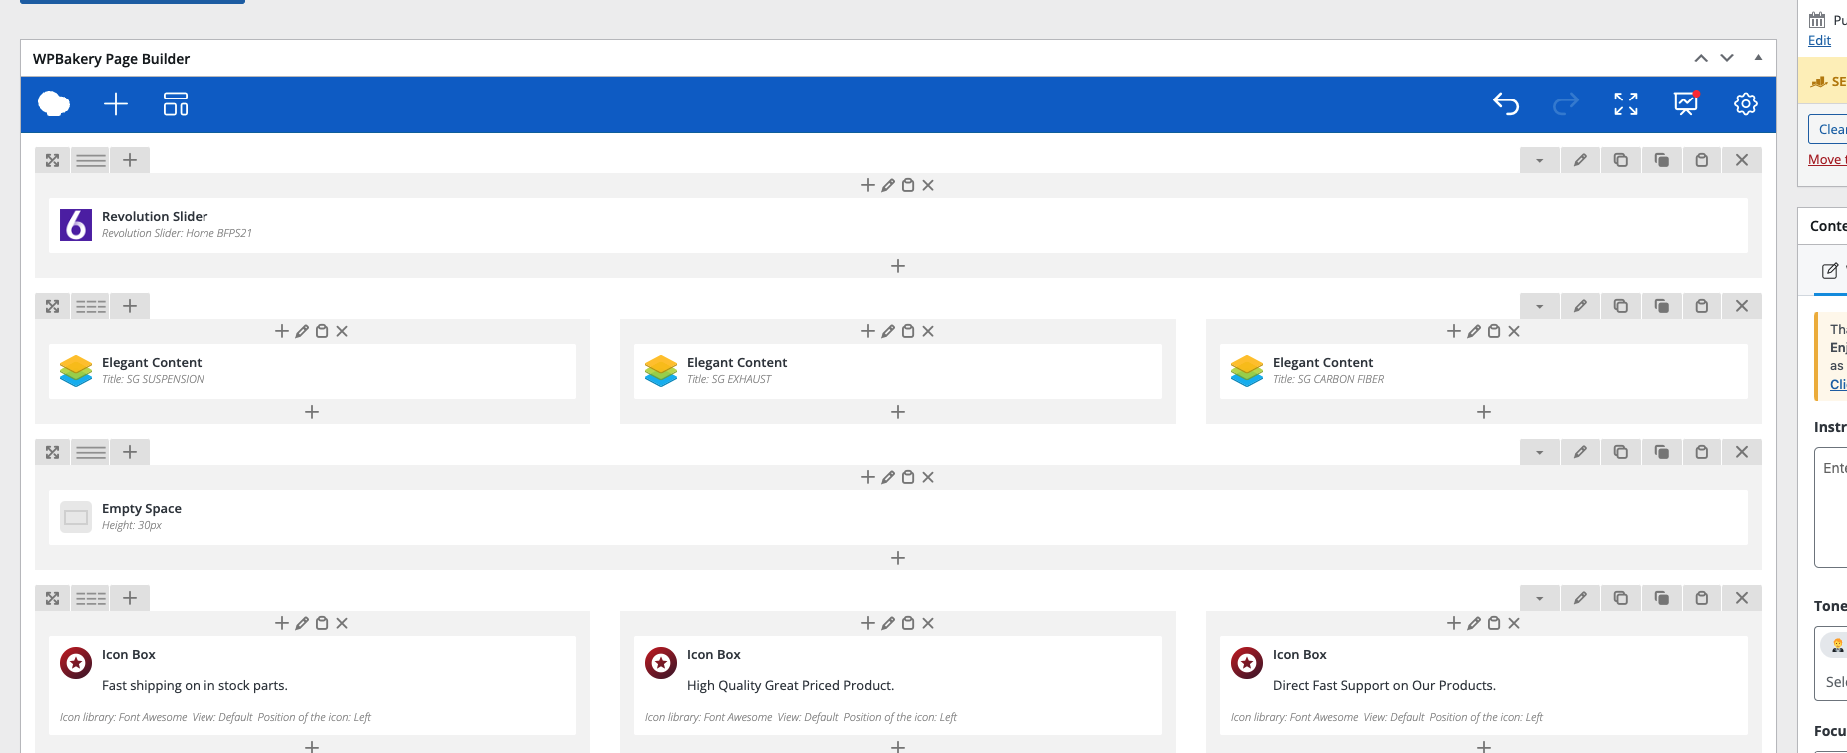Screen dimensions: 1847x753
Task: Toggle collapse arrow of Elegant Content row
Action: point(1540,306)
